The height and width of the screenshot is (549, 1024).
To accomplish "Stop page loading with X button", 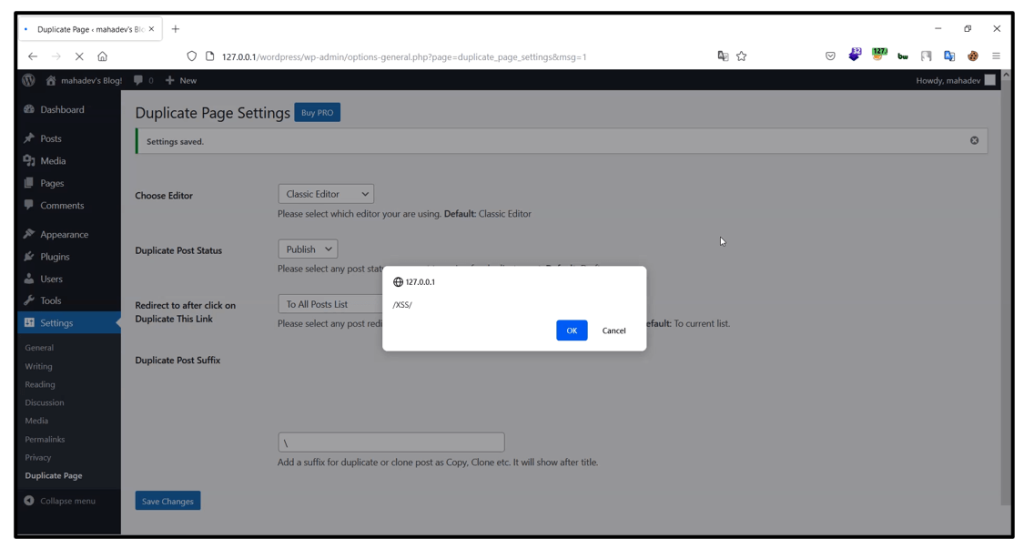I will [79, 57].
